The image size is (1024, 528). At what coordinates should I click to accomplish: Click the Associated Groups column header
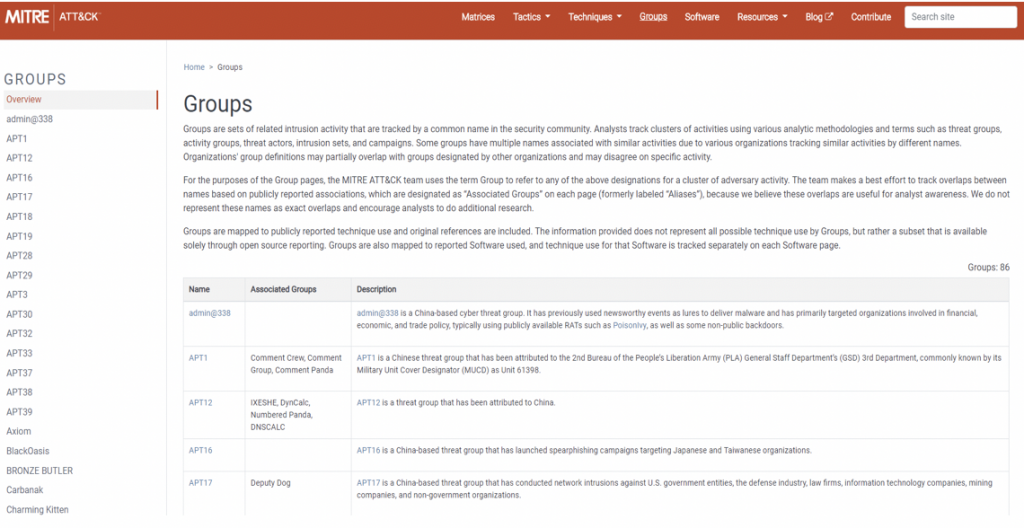click(x=283, y=289)
